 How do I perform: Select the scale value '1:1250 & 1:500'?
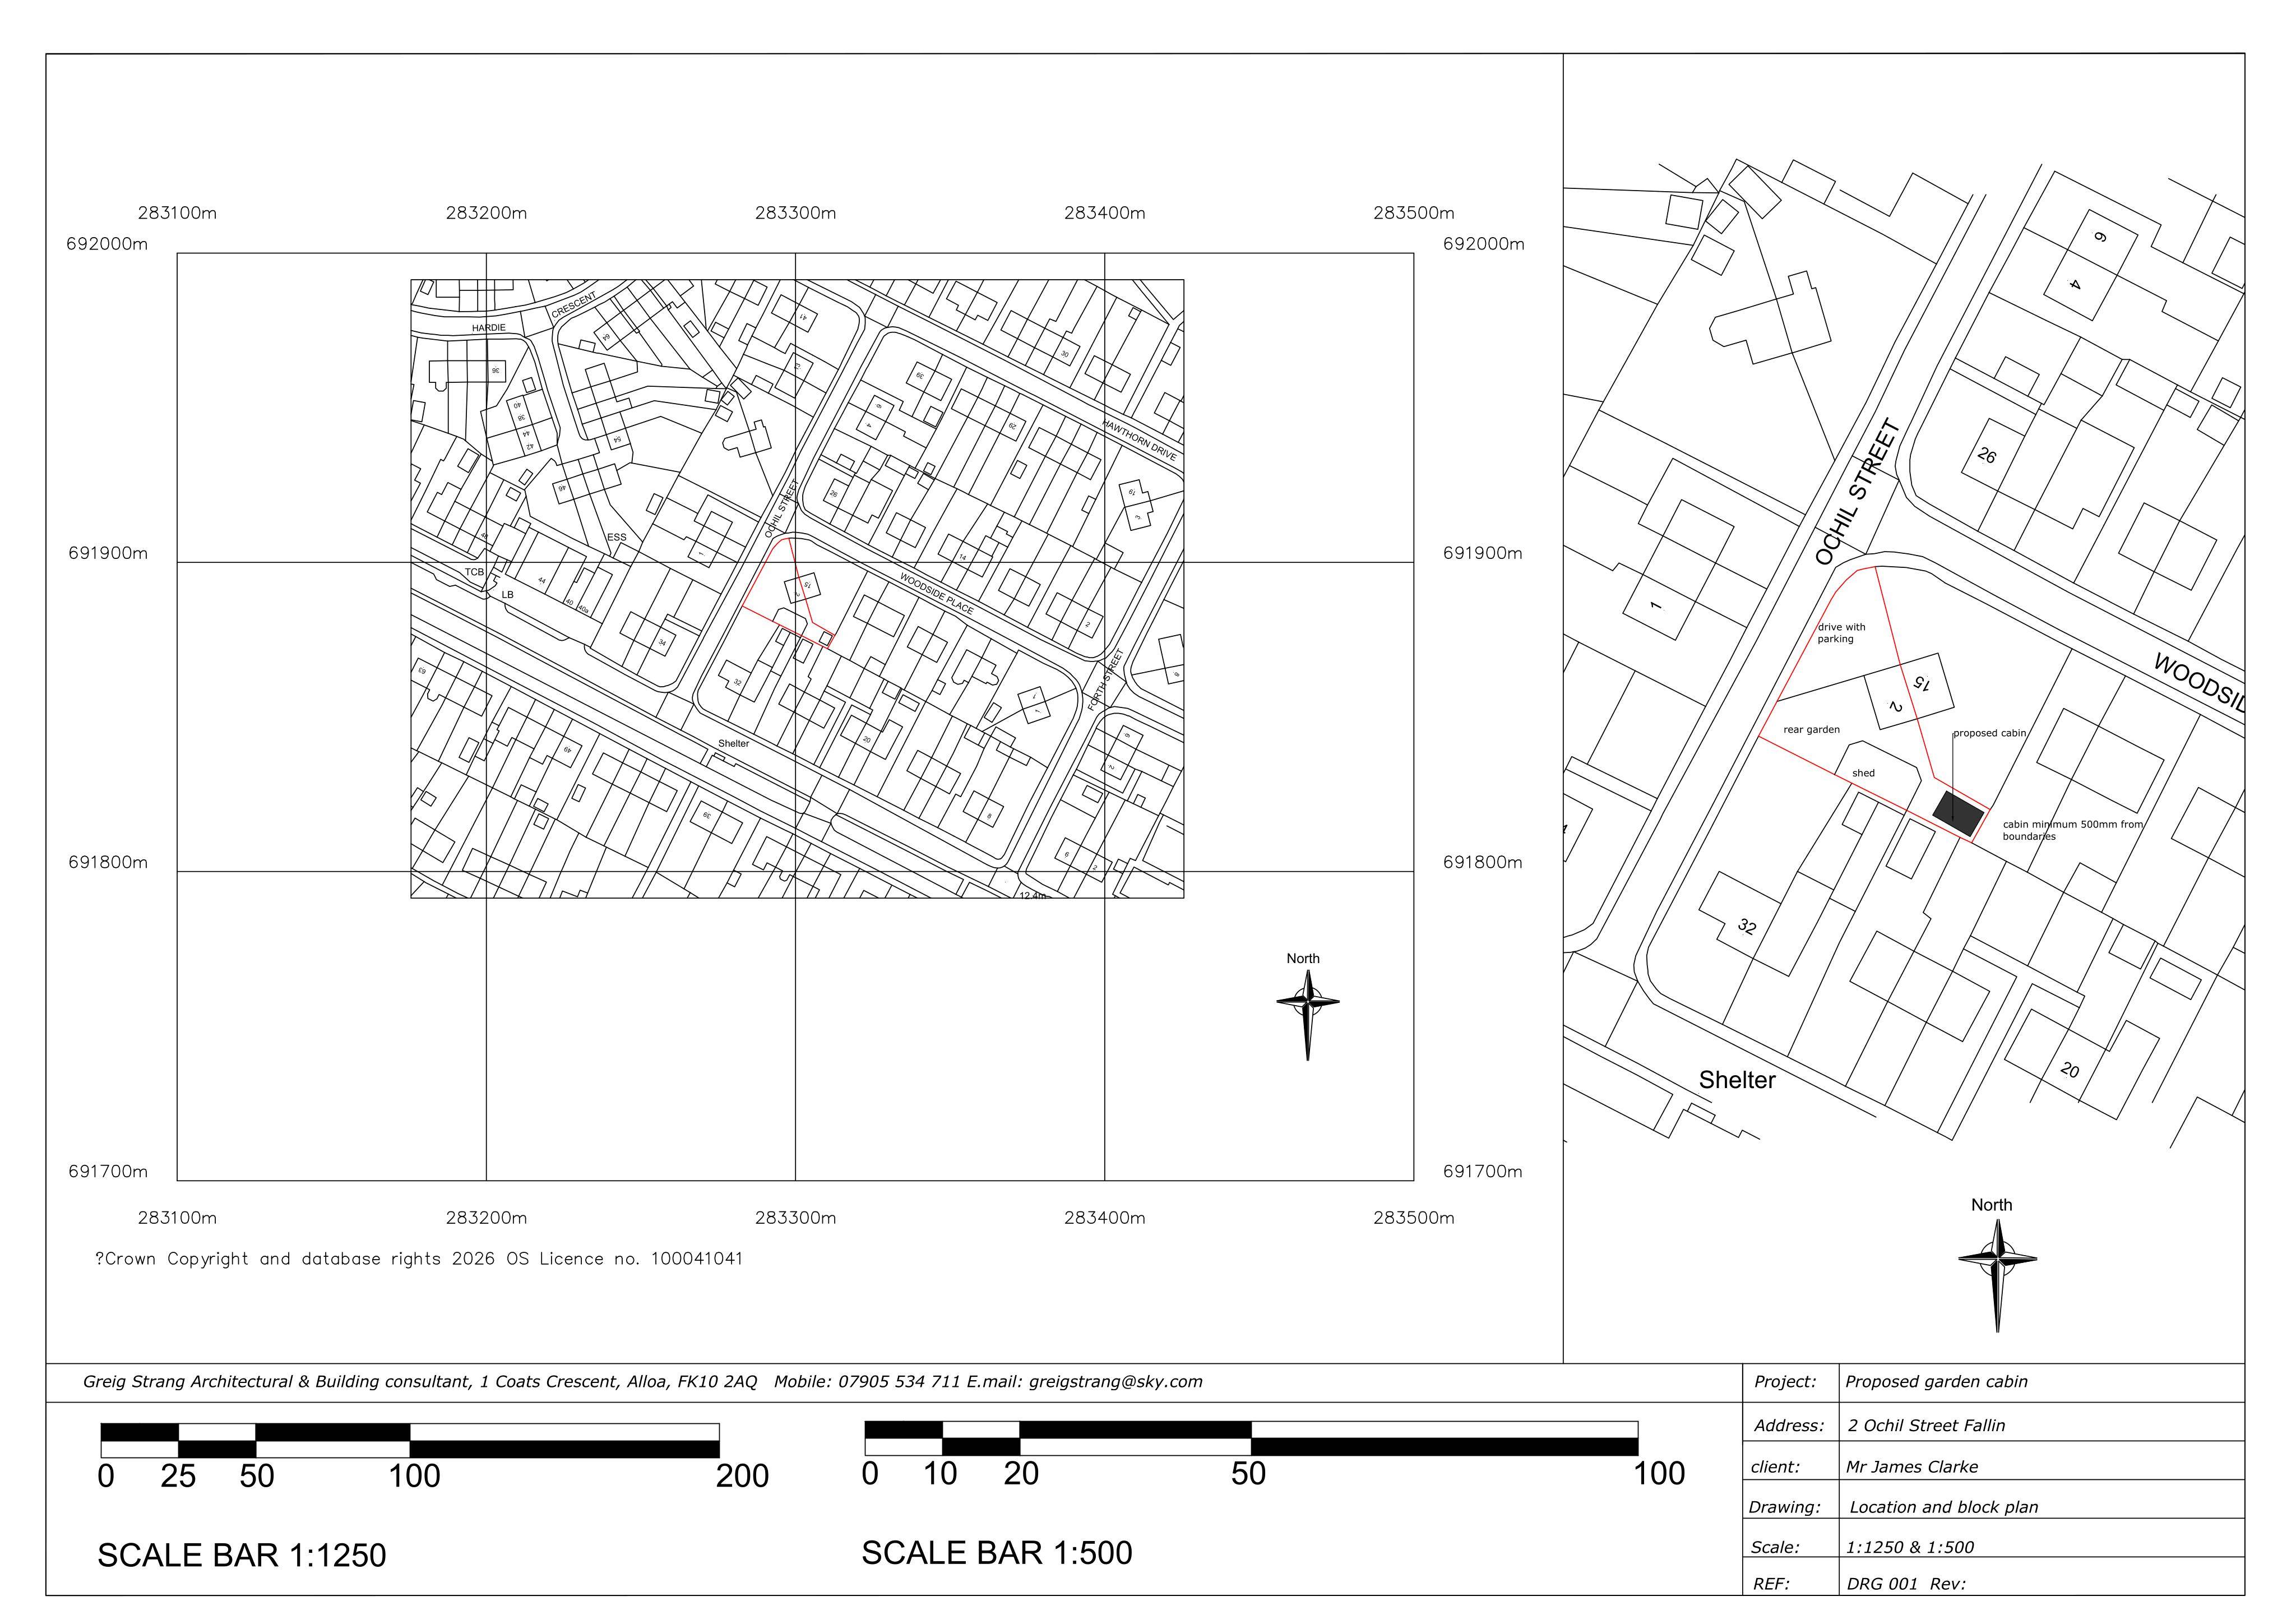pos(1910,1548)
